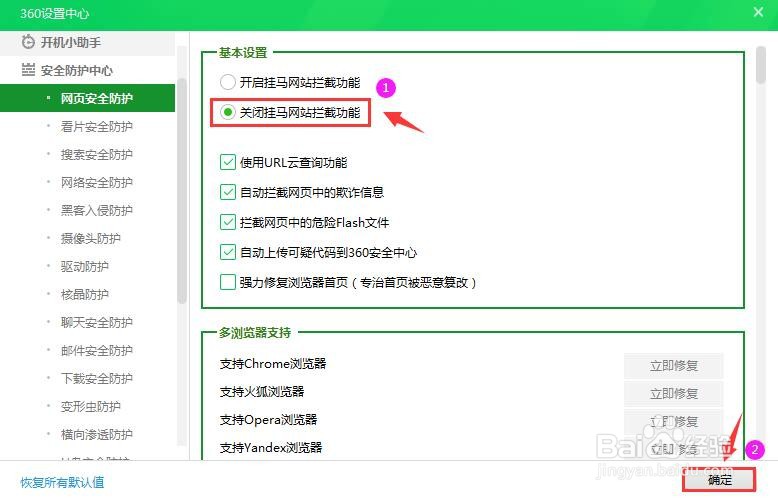The image size is (778, 498).
Task: Click the 开机小助手 clock icon
Action: click(x=28, y=42)
